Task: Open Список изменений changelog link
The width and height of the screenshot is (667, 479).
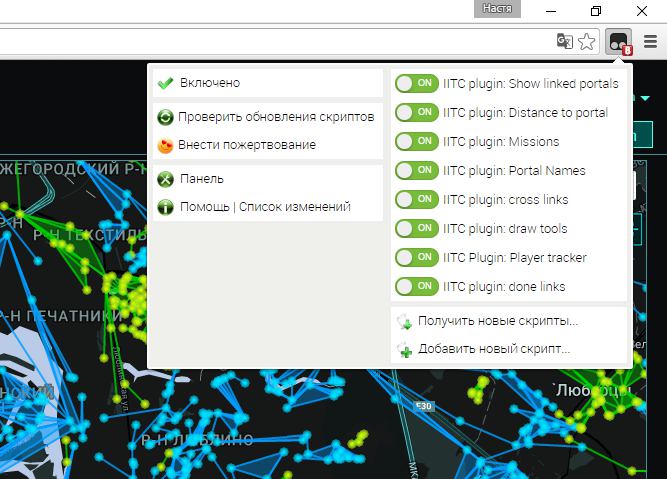Action: [295, 207]
